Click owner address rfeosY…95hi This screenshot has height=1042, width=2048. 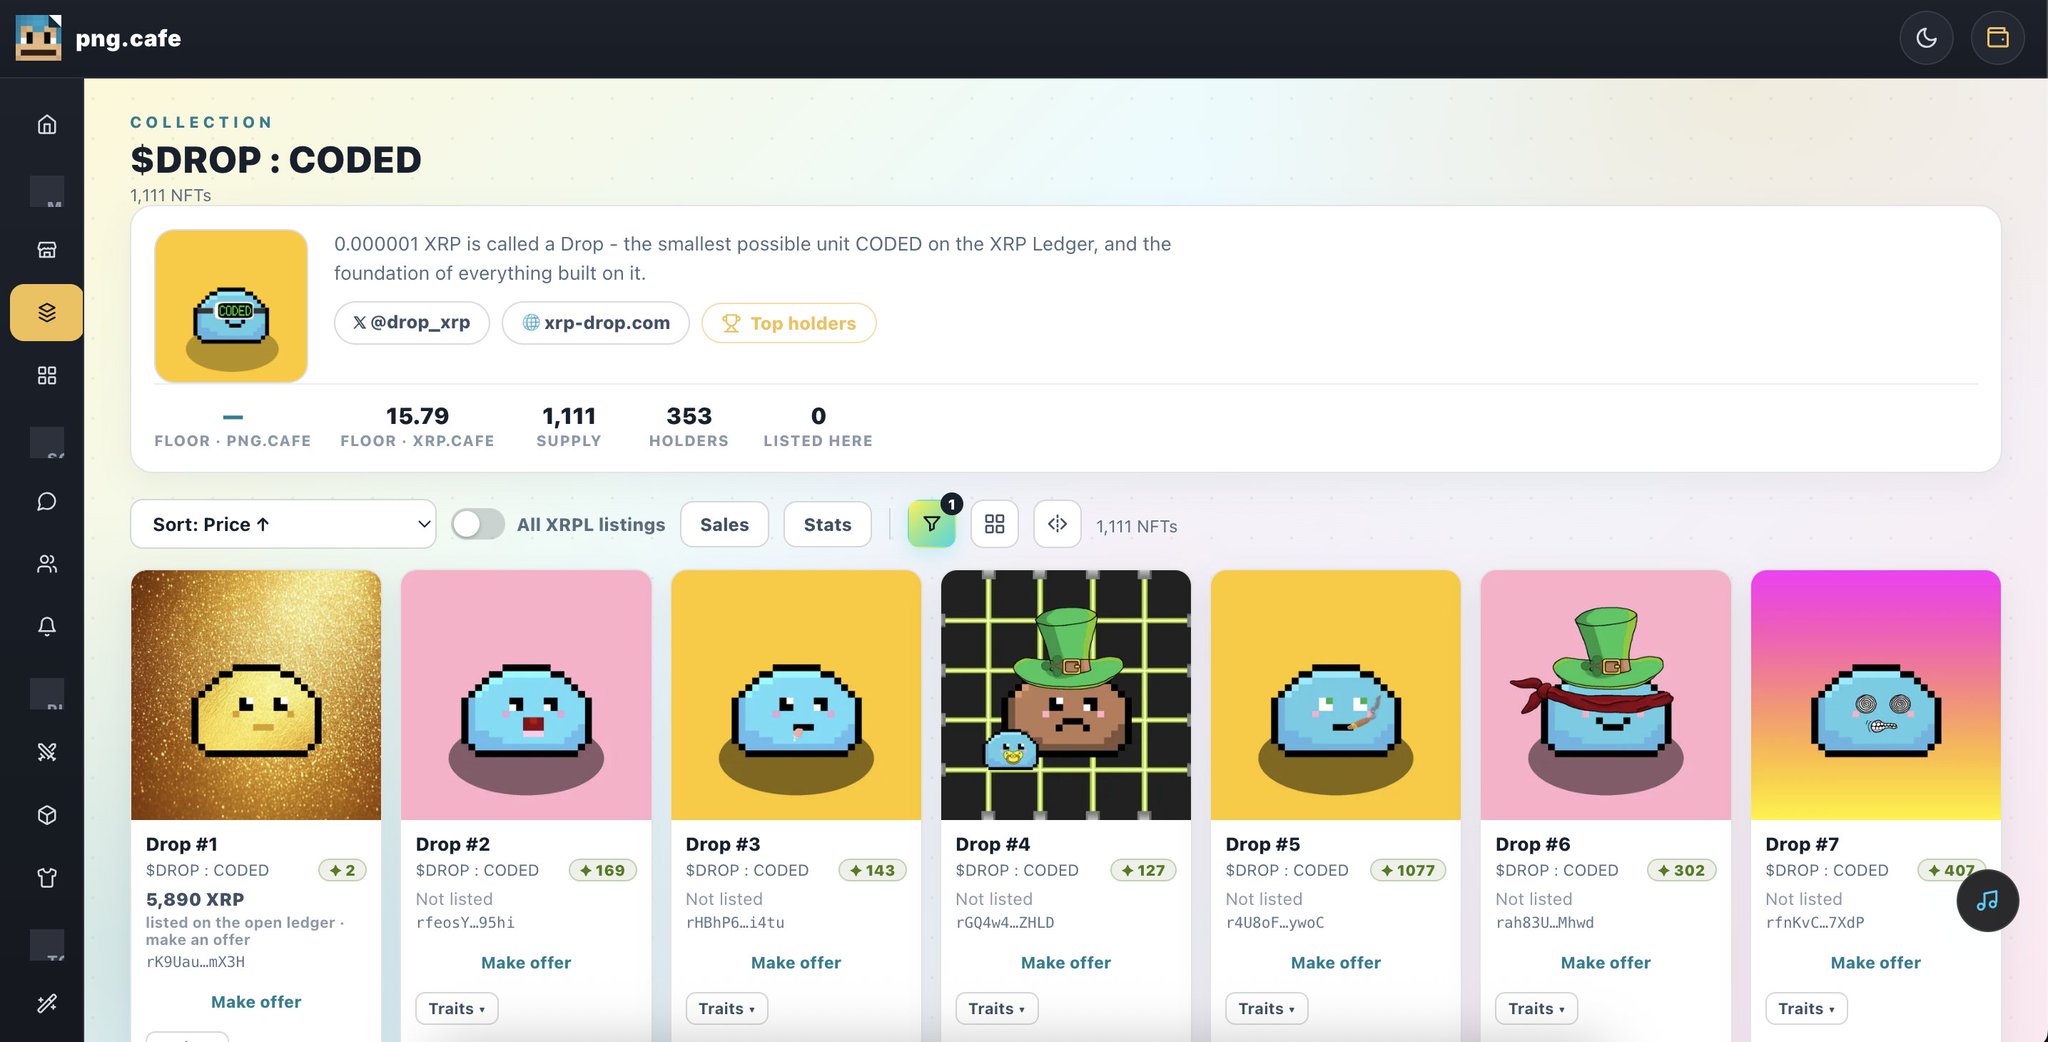465,923
